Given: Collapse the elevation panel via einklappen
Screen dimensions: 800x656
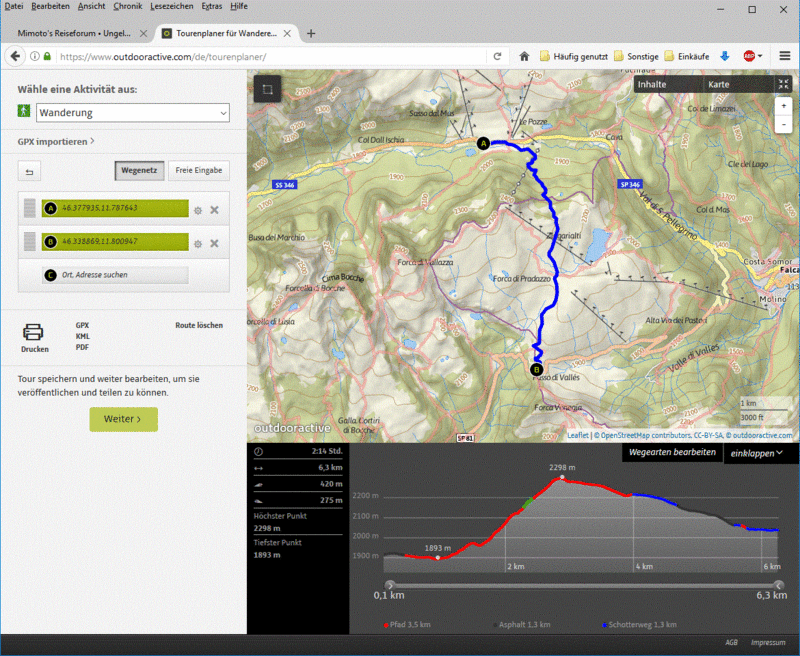Looking at the screenshot, I should tap(758, 452).
